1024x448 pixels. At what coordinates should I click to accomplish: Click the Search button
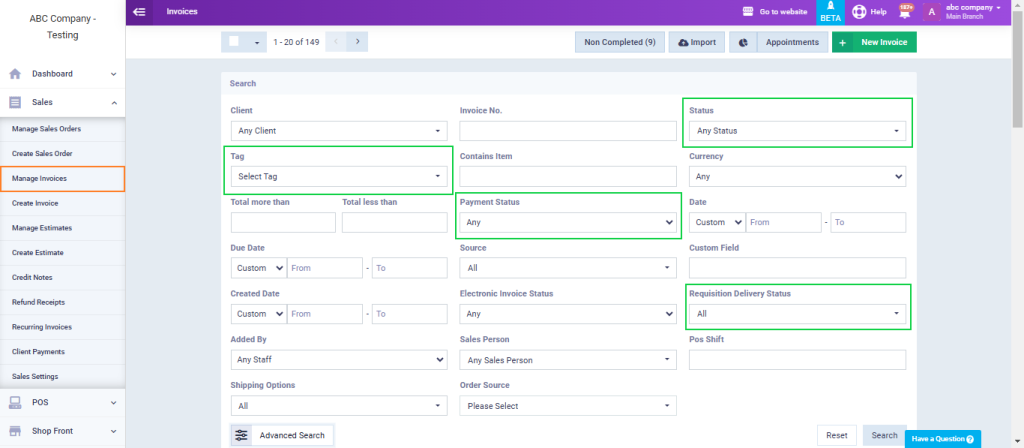[x=884, y=436]
